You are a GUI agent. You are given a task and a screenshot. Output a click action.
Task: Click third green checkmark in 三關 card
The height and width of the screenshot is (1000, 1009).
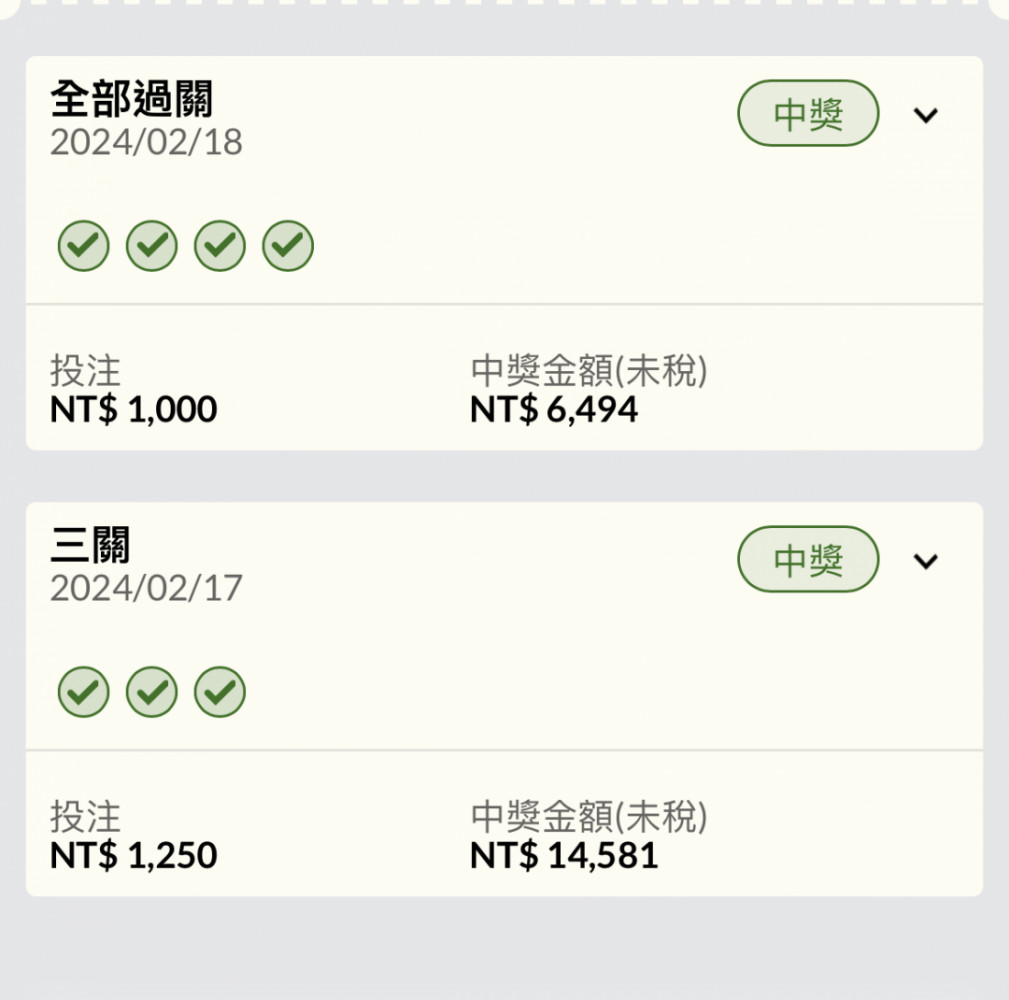click(220, 692)
